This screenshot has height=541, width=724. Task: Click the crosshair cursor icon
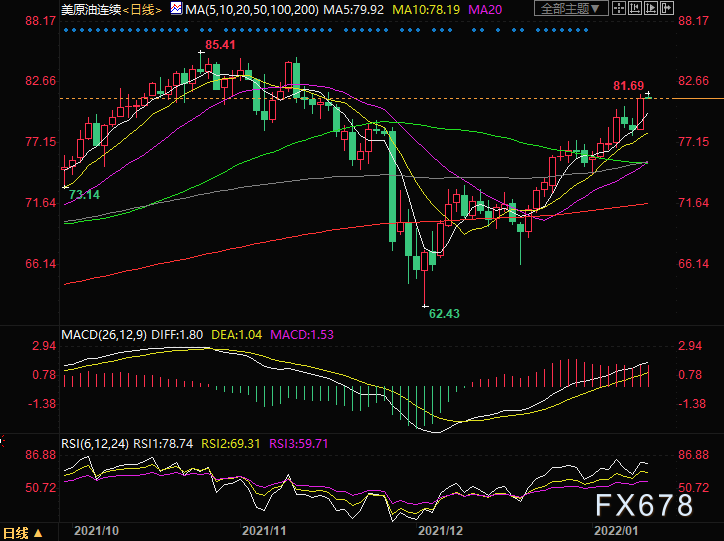[619, 8]
